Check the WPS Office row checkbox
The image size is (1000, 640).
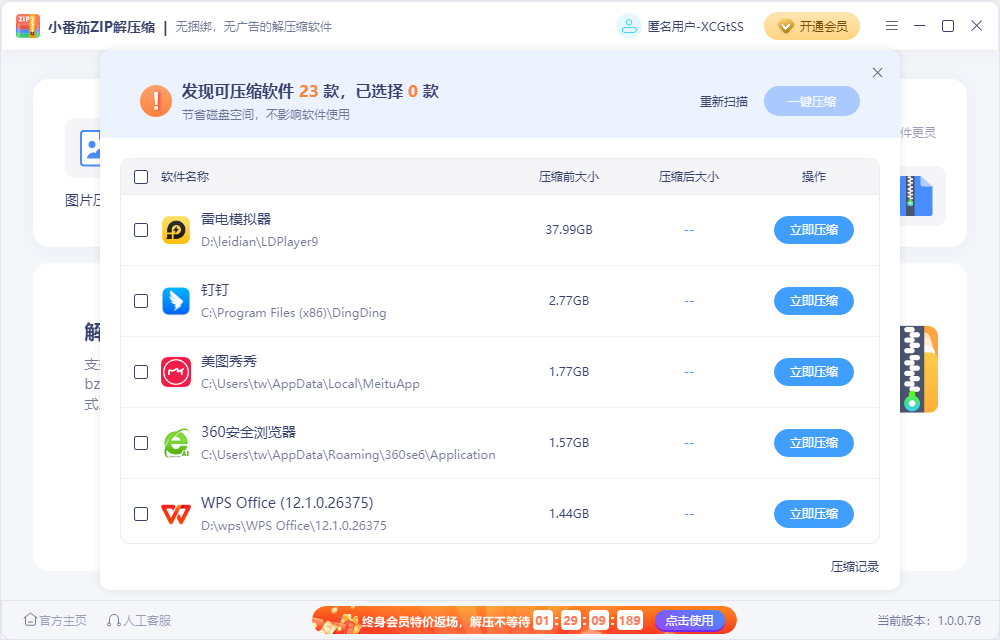tap(141, 514)
